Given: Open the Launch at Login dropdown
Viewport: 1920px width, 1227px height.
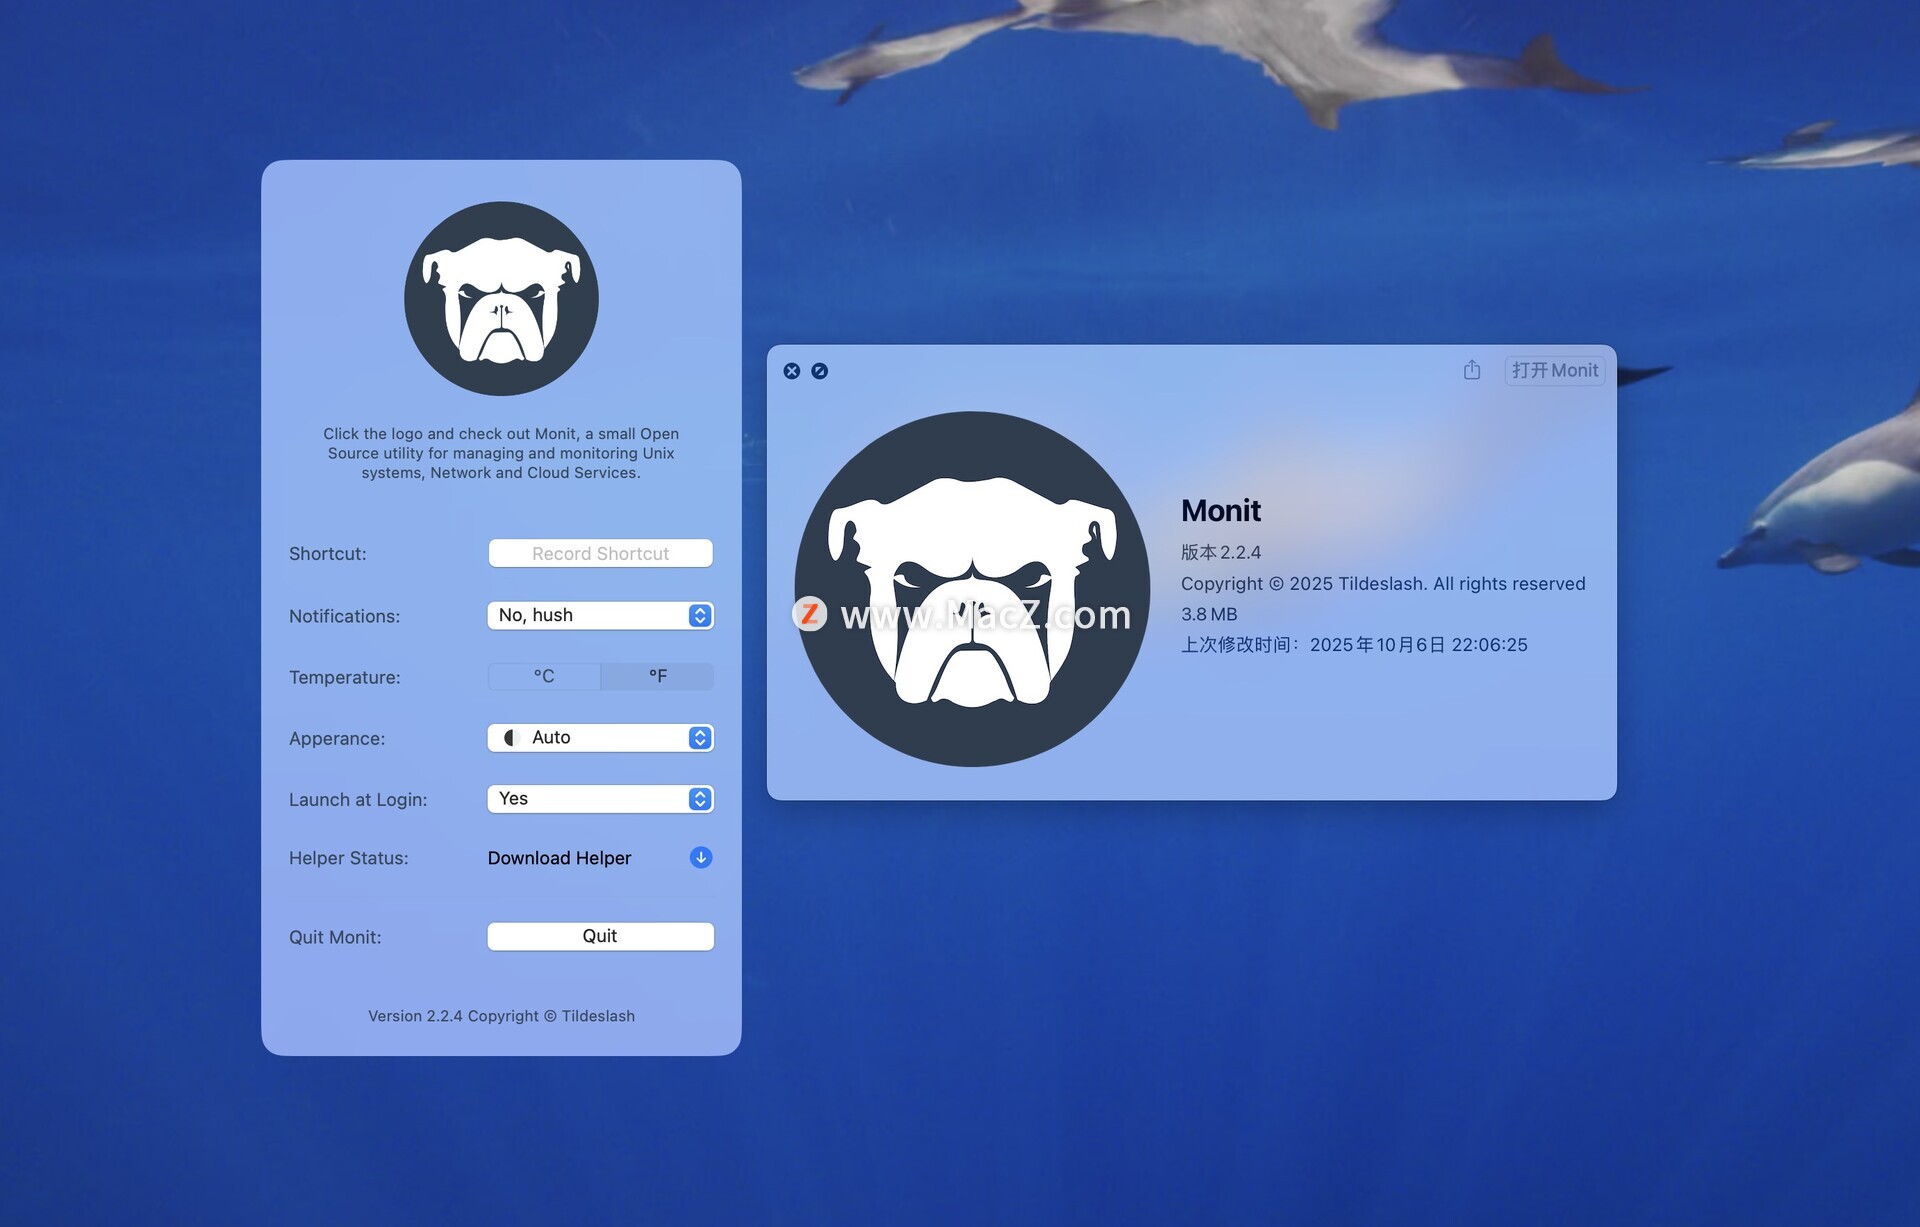Looking at the screenshot, I should click(x=600, y=798).
